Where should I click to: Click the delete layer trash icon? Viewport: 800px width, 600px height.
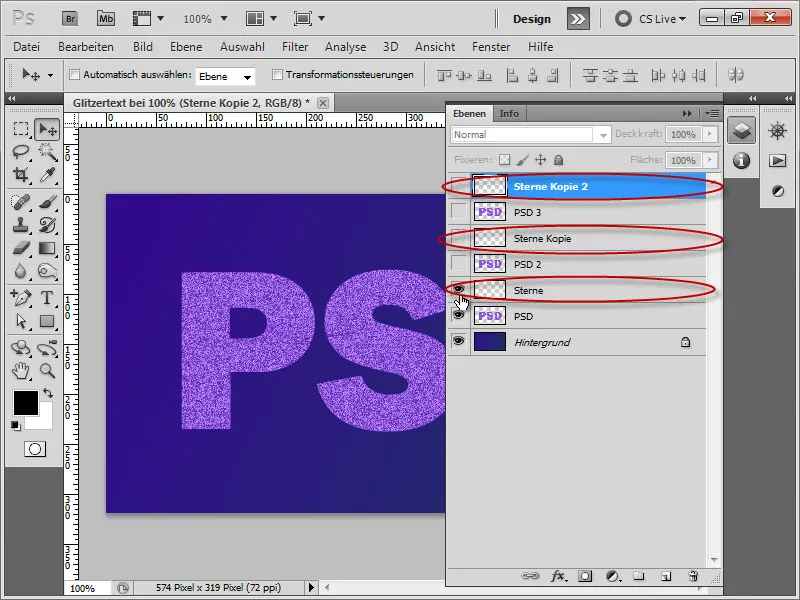[x=694, y=577]
